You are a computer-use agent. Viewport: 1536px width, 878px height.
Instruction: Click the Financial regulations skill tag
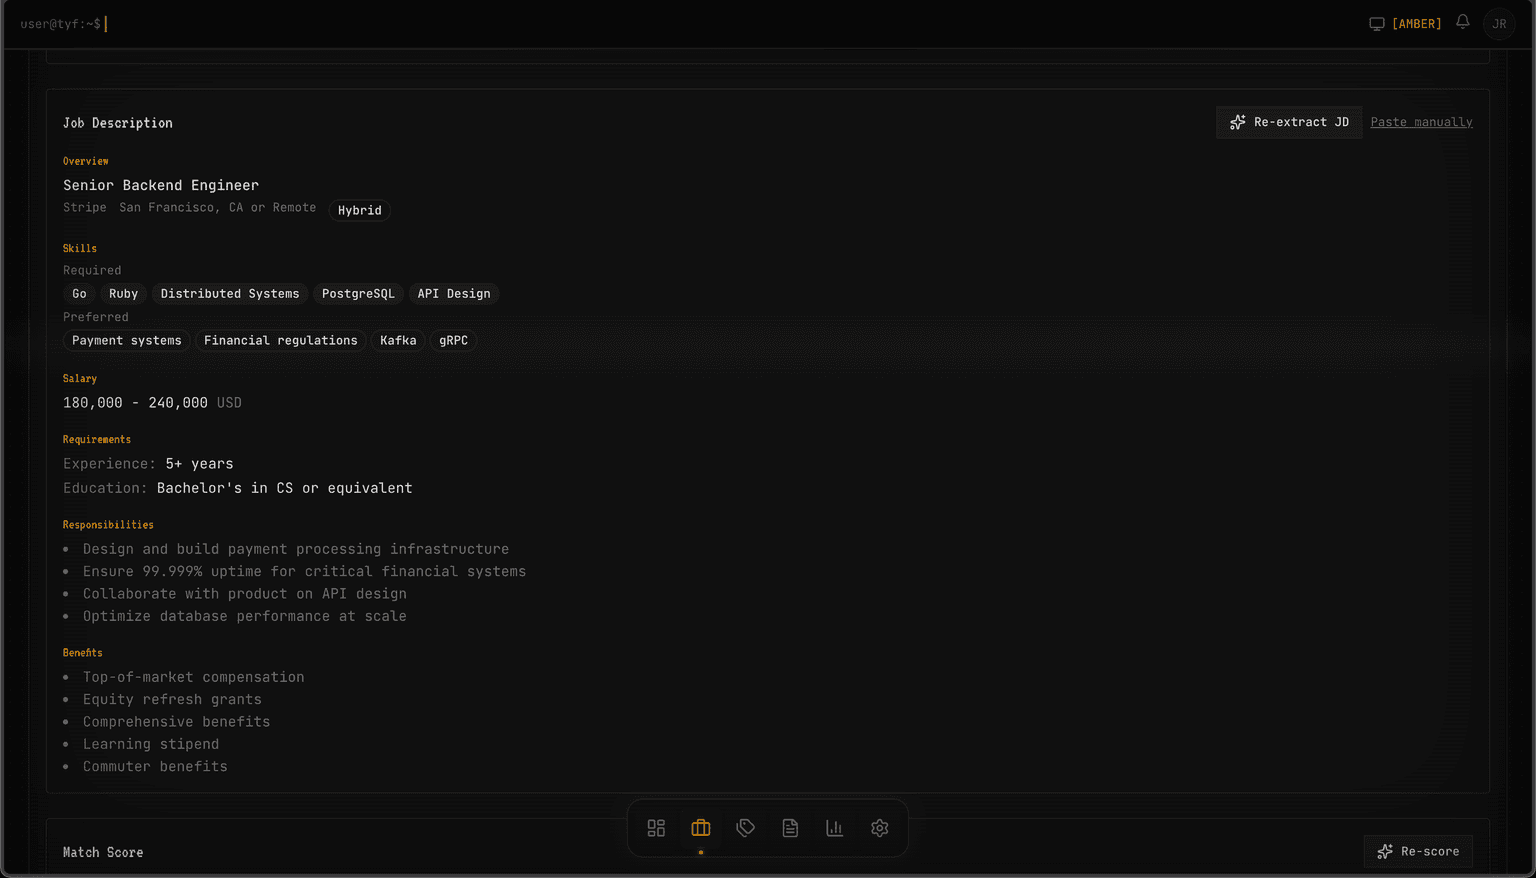(x=280, y=341)
